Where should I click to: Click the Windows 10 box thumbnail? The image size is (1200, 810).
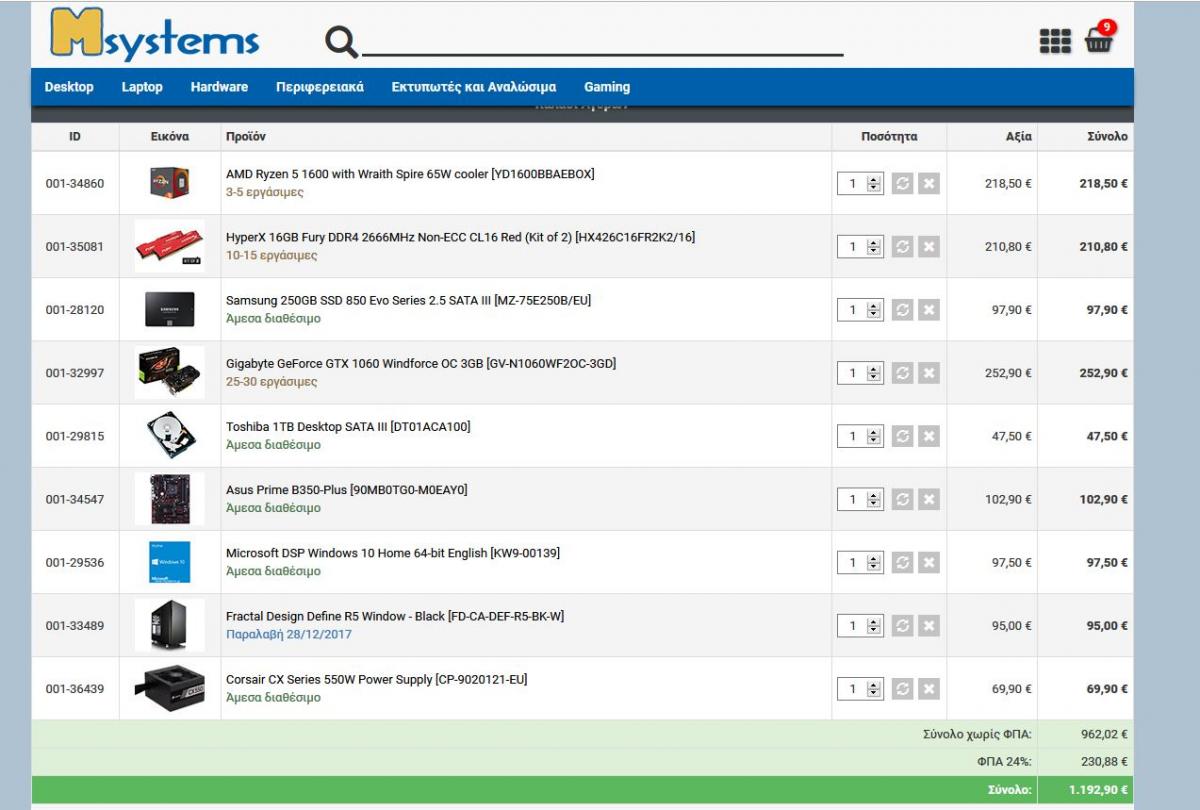point(170,563)
